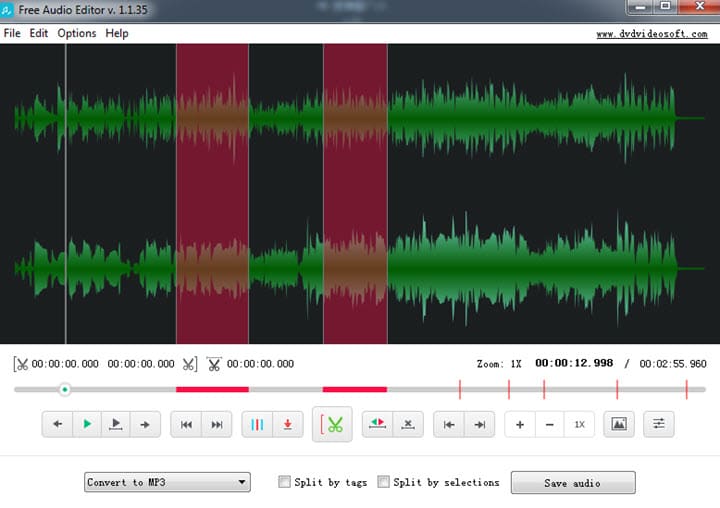Image resolution: width=720 pixels, height=508 pixels.
Task: Click the Save audio button
Action: coord(572,483)
